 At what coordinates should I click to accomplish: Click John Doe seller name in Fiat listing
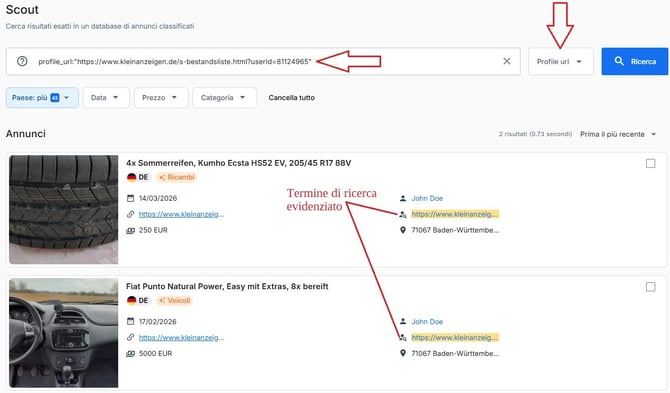pos(427,322)
